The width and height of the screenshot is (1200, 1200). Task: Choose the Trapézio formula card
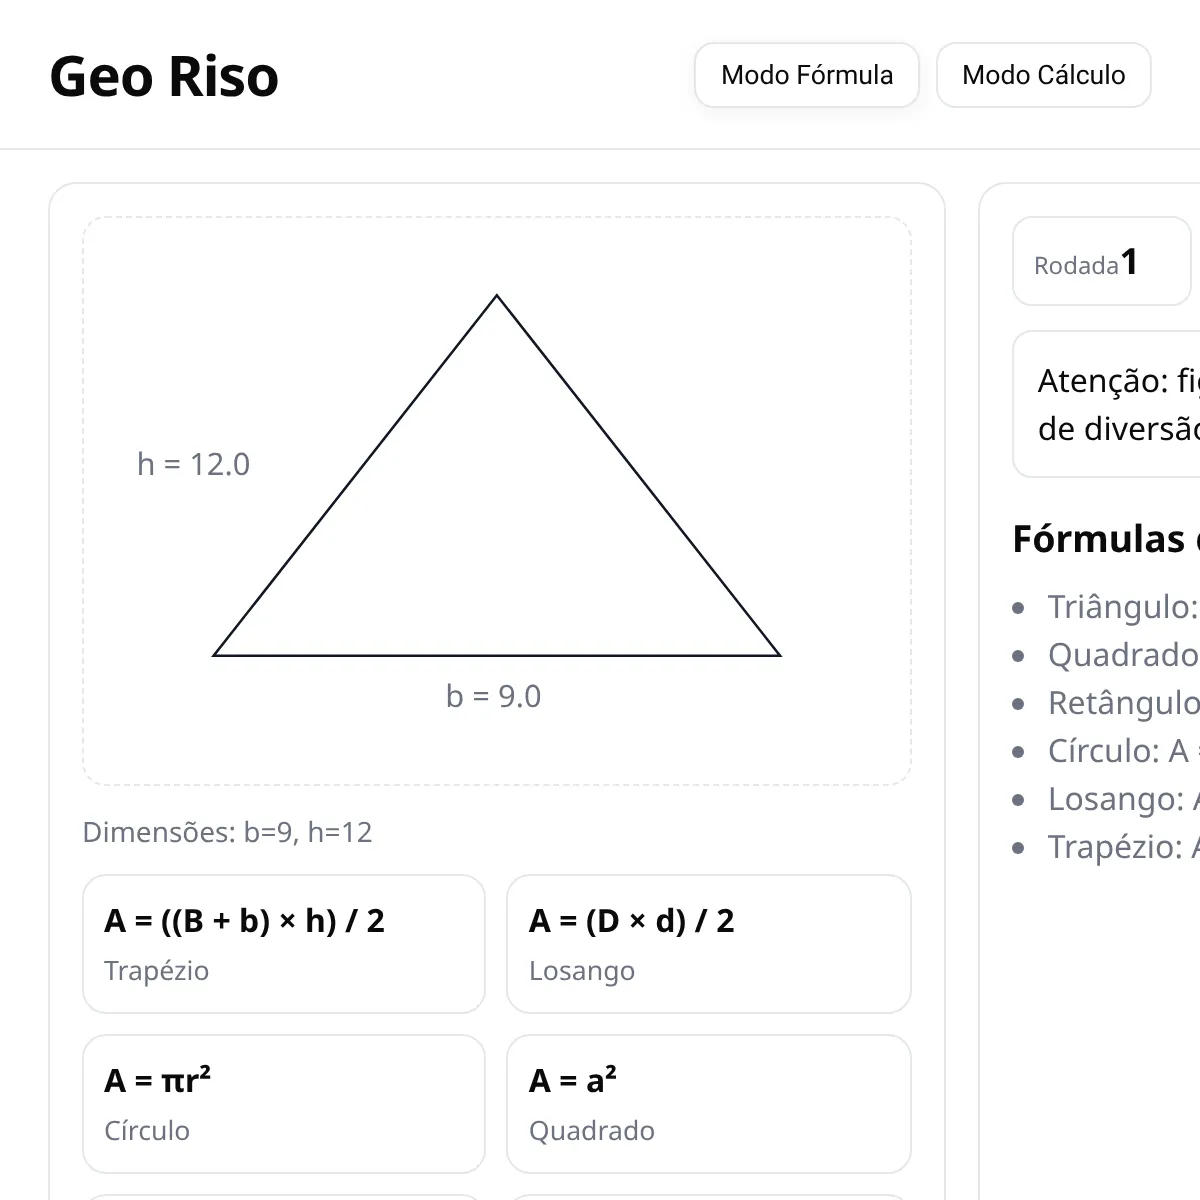[284, 944]
